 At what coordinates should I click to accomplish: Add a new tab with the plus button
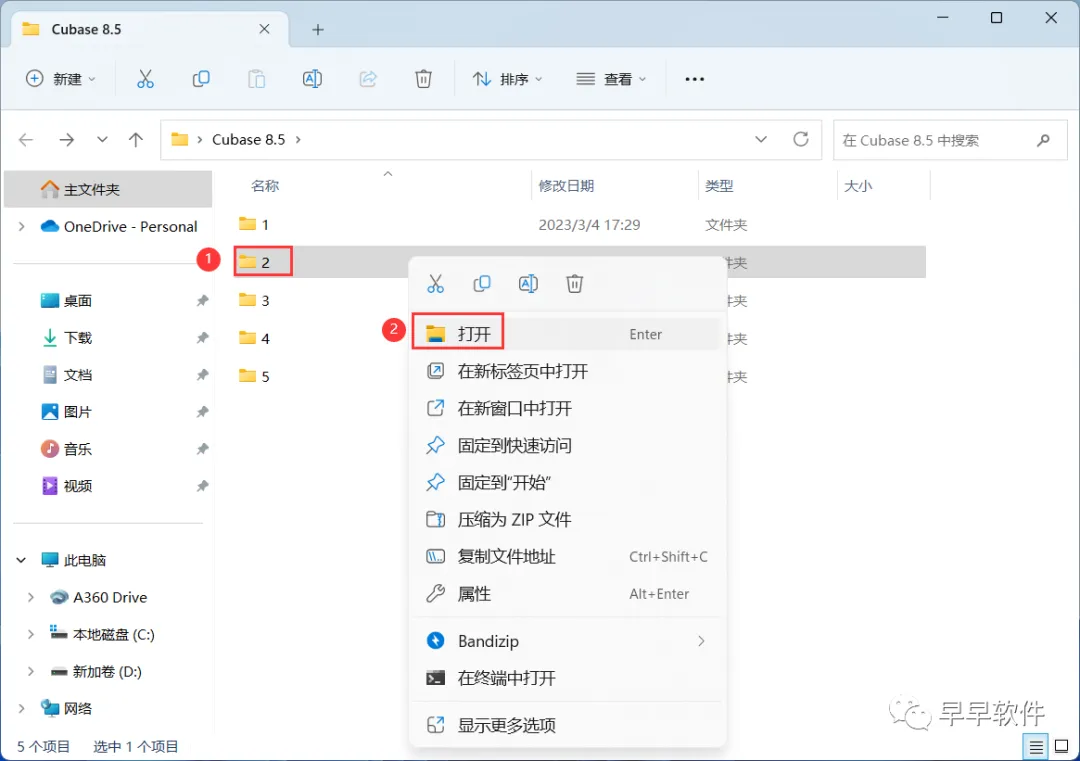coord(318,30)
